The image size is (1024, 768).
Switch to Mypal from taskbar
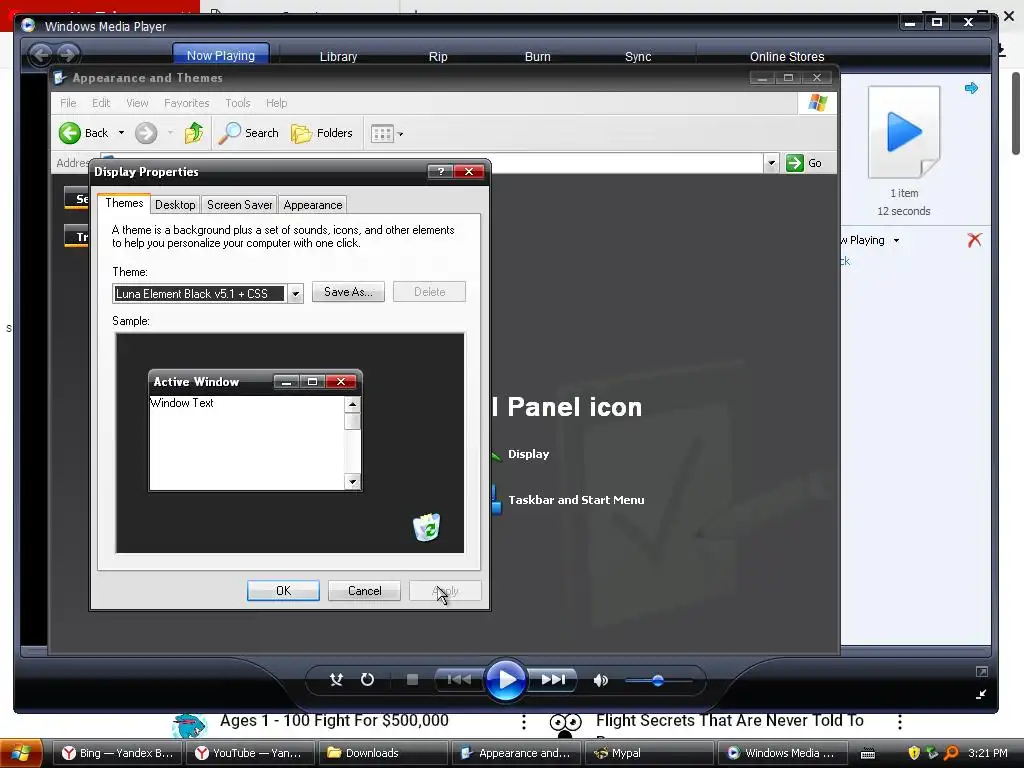pos(649,753)
